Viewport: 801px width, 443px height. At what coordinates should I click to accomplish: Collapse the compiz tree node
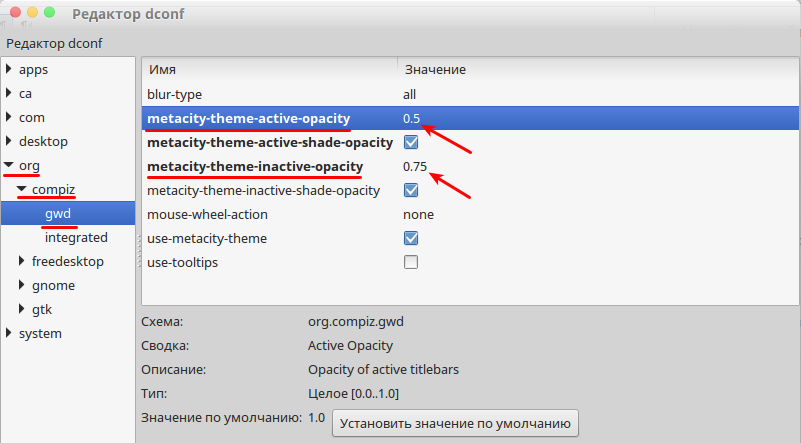[x=21, y=189]
